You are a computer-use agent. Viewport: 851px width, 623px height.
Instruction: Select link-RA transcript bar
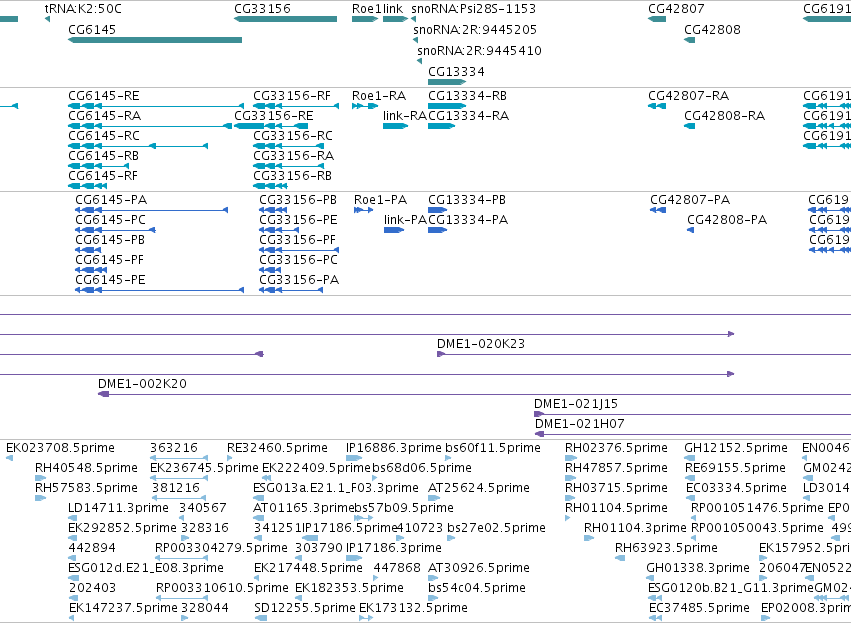(x=395, y=126)
